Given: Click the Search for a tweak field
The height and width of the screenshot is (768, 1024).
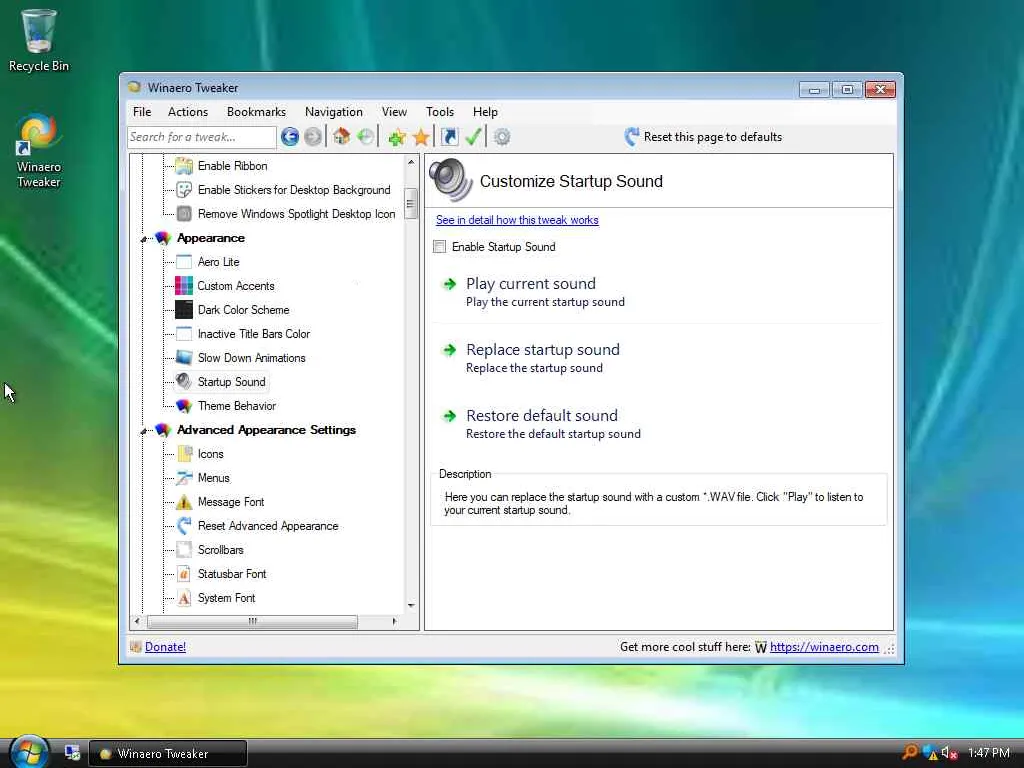Looking at the screenshot, I should 201,136.
